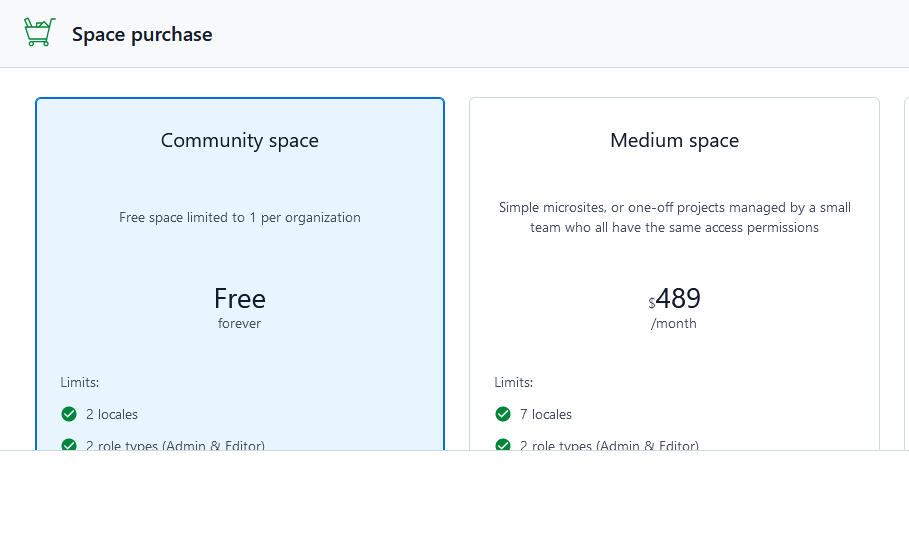Click the 'forever' label under Free
This screenshot has width=909, height=539.
tap(239, 323)
